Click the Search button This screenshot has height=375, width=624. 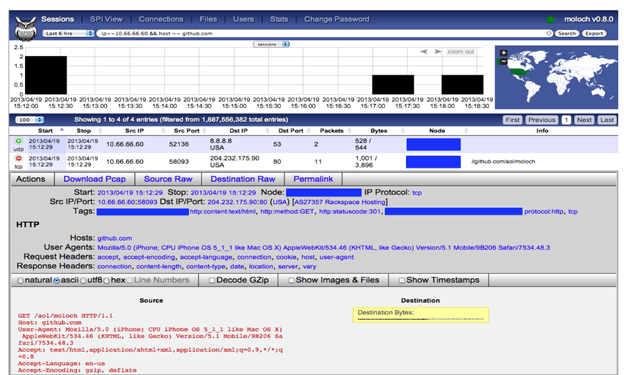pyautogui.click(x=567, y=33)
